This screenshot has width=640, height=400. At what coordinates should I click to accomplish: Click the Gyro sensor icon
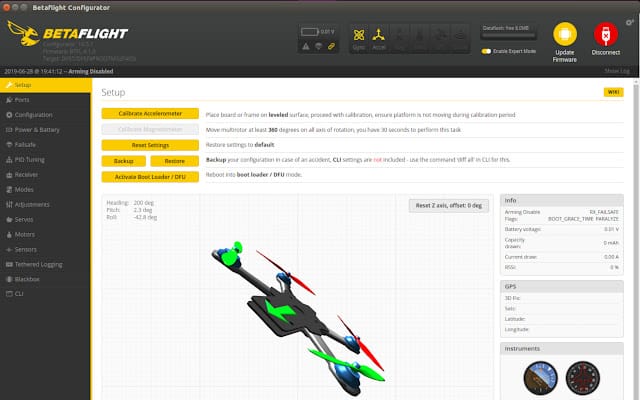pyautogui.click(x=359, y=36)
